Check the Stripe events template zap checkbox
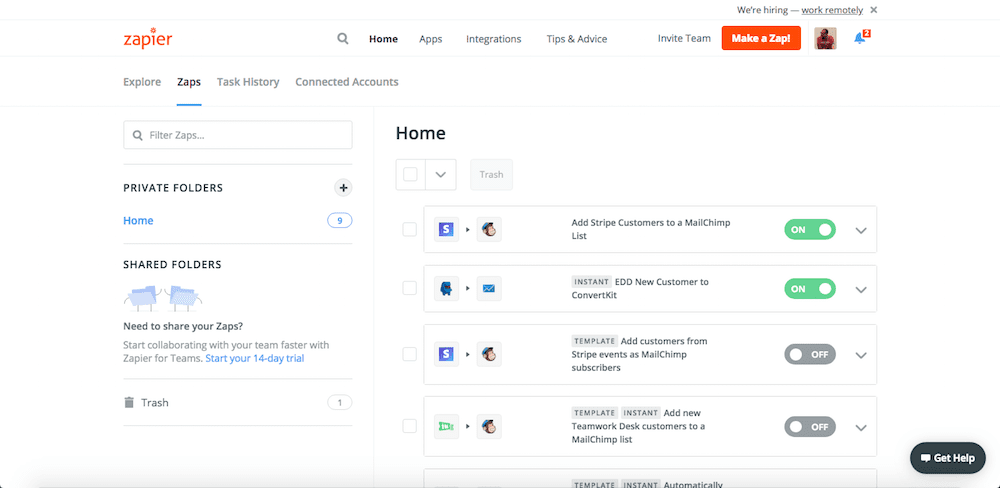Screen dimensions: 1000x488 tap(409, 354)
